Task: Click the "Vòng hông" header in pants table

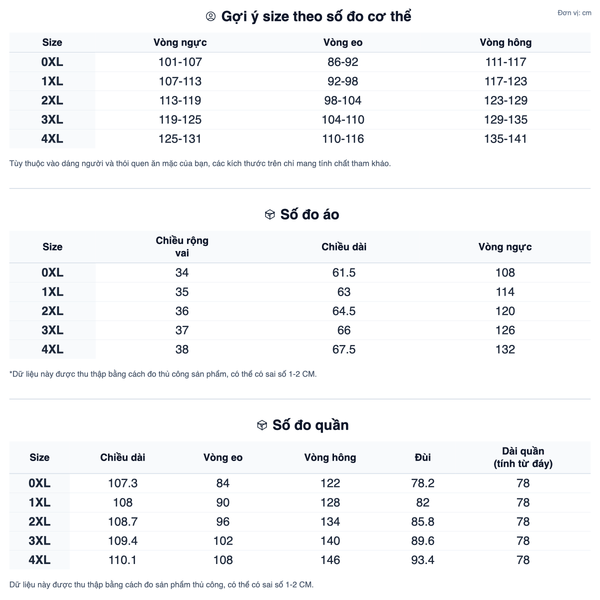Action: click(330, 457)
